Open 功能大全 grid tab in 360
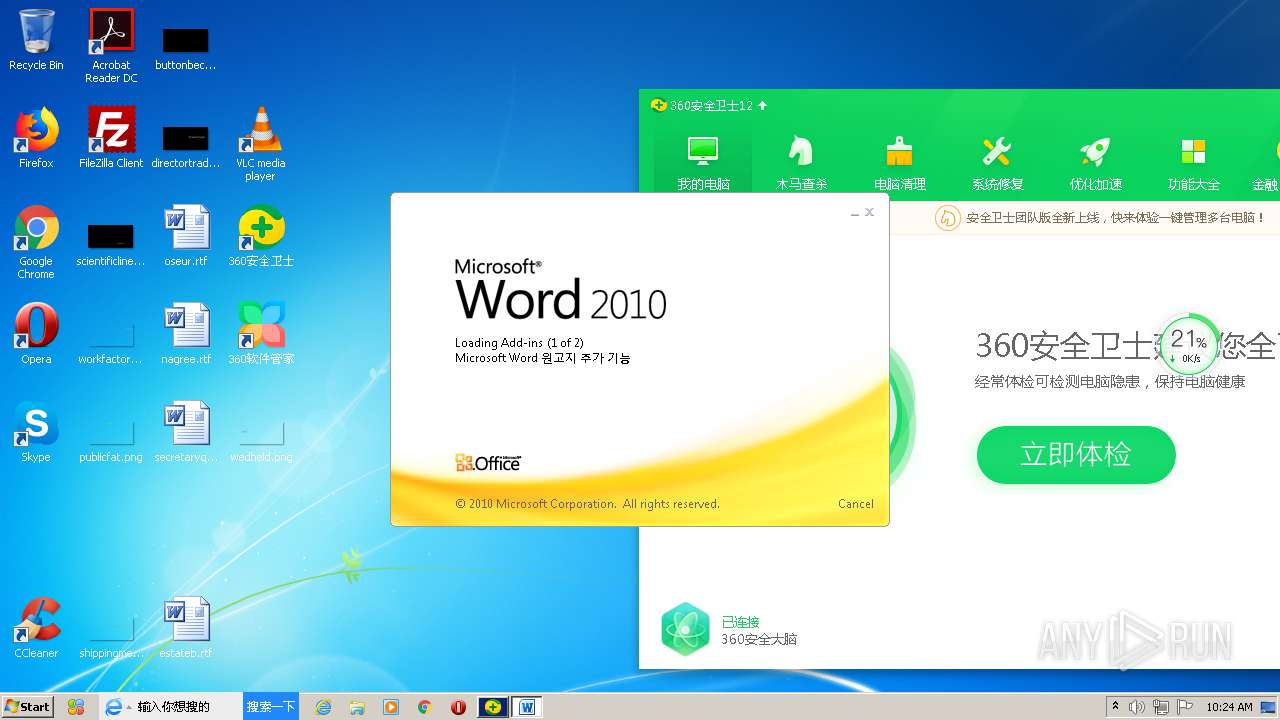1280x720 pixels. [1193, 163]
